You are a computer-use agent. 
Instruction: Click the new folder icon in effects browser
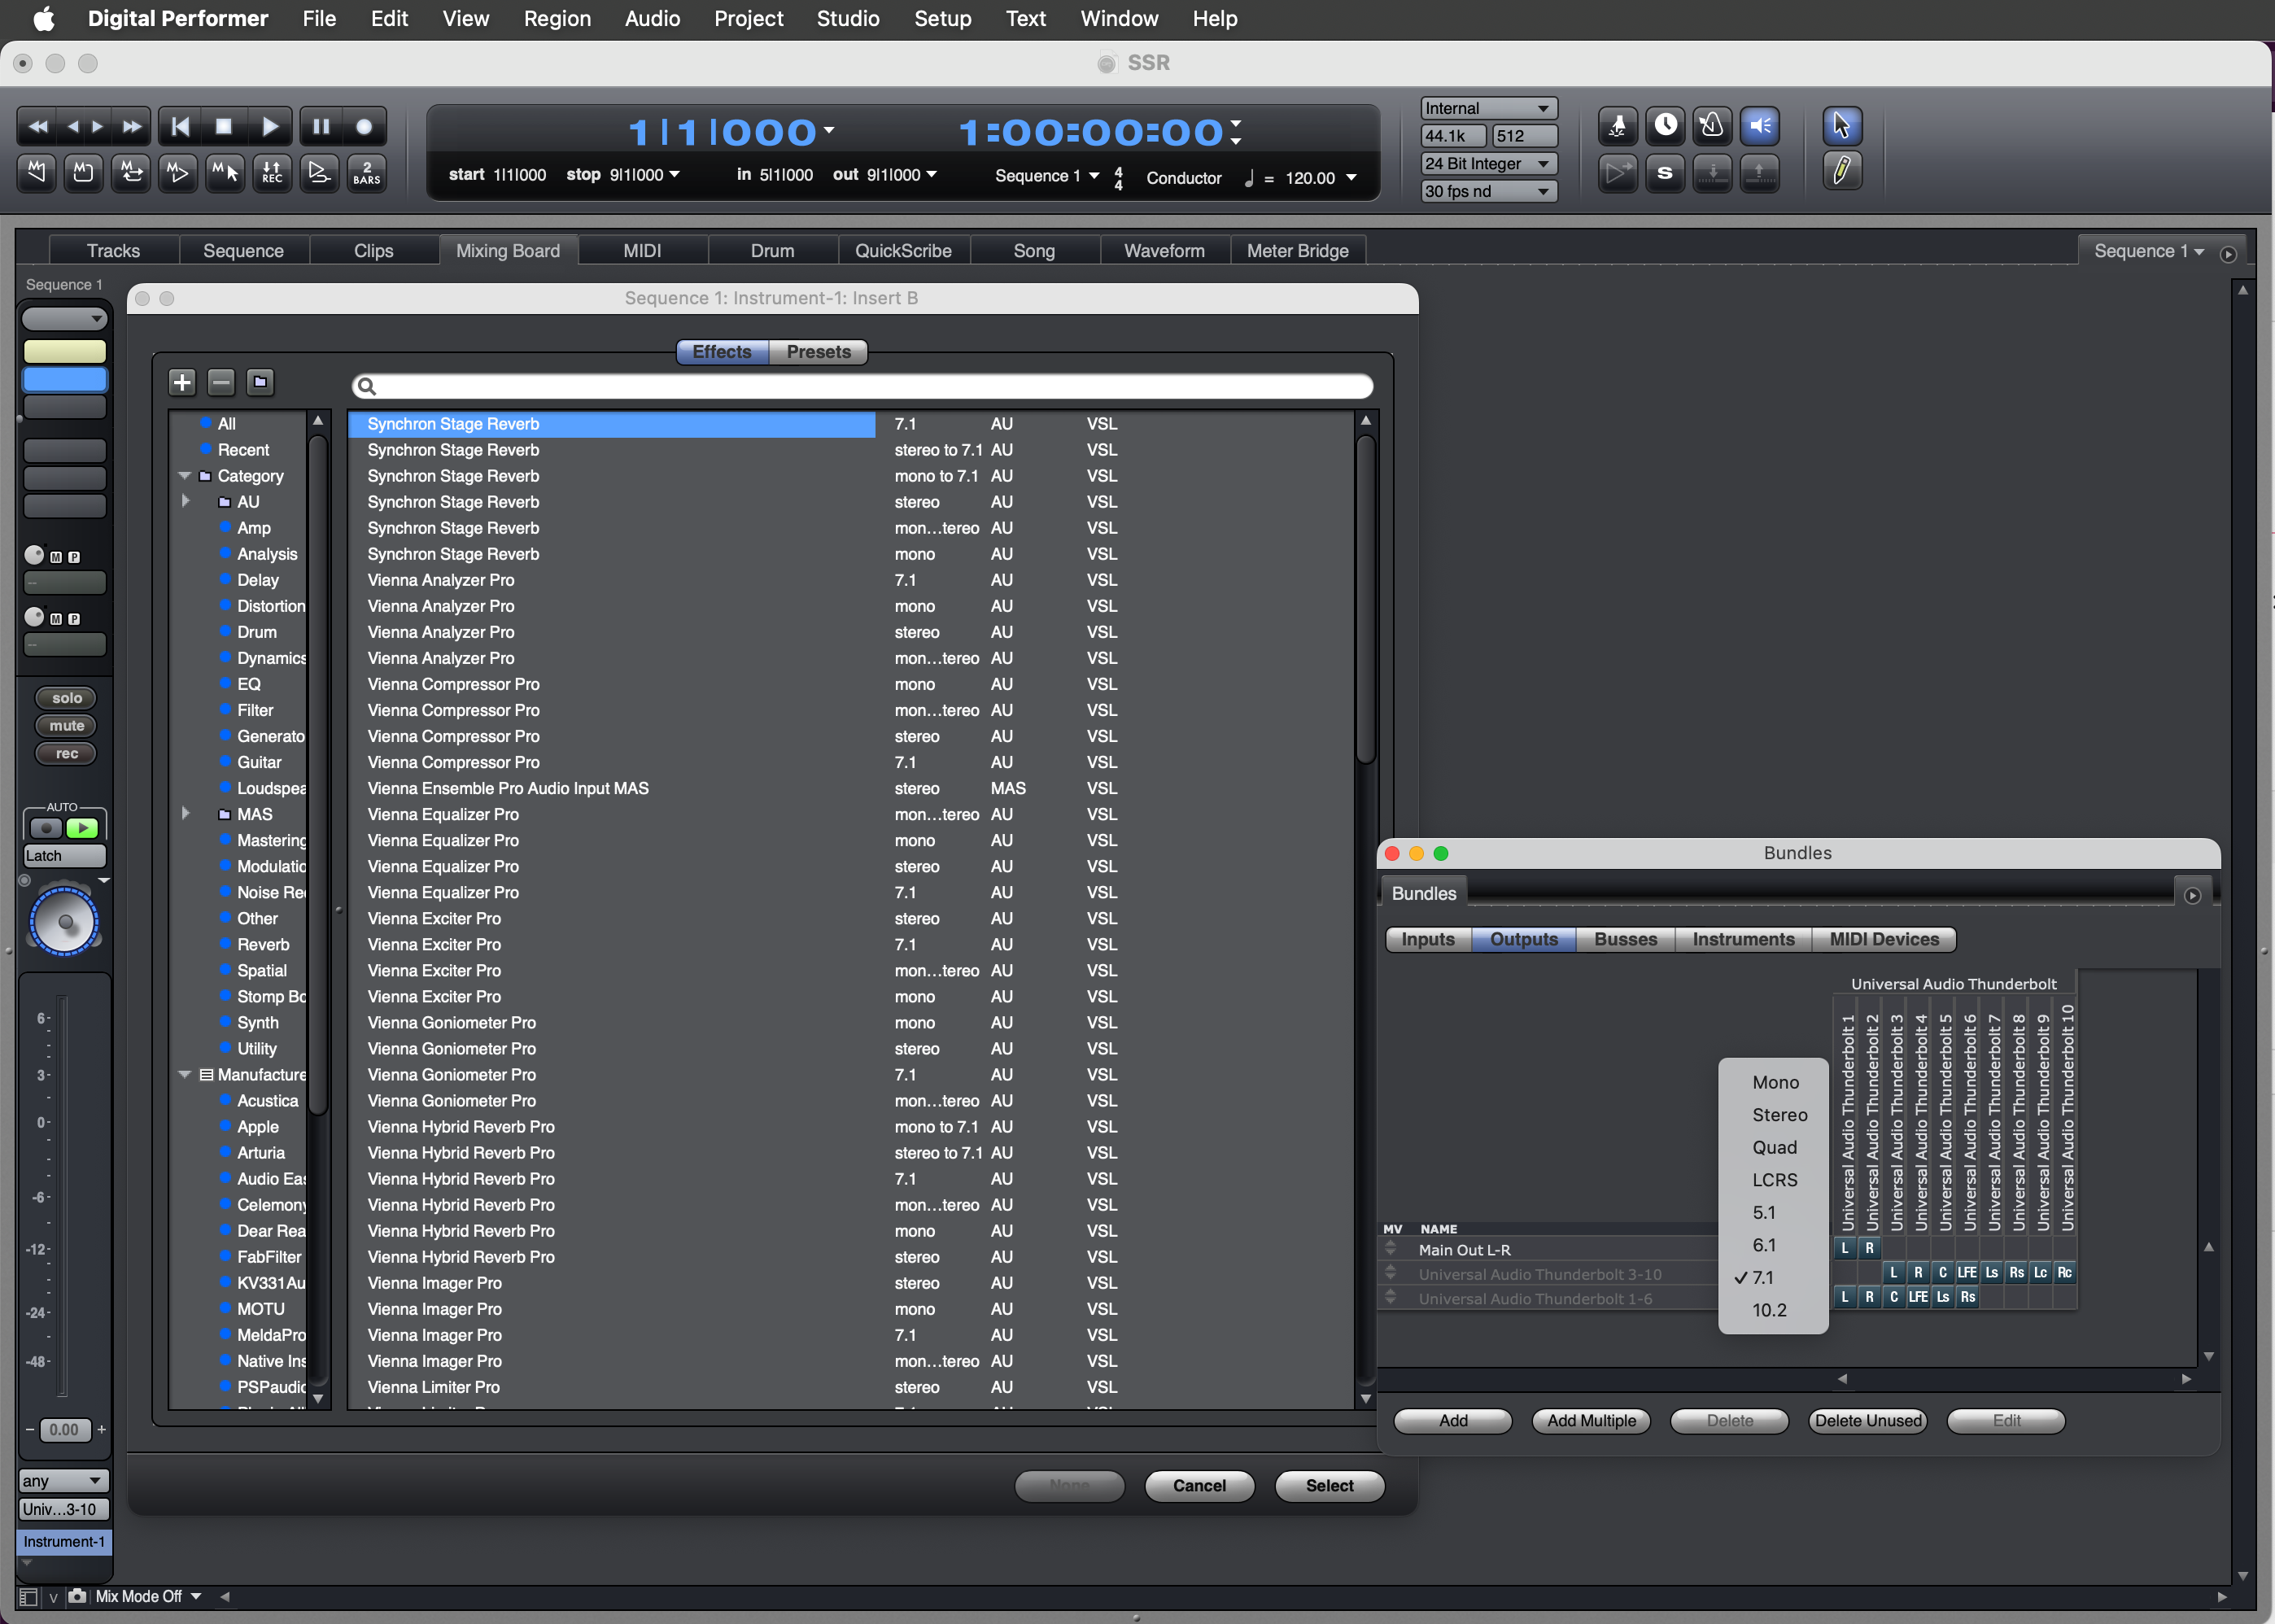[260, 382]
